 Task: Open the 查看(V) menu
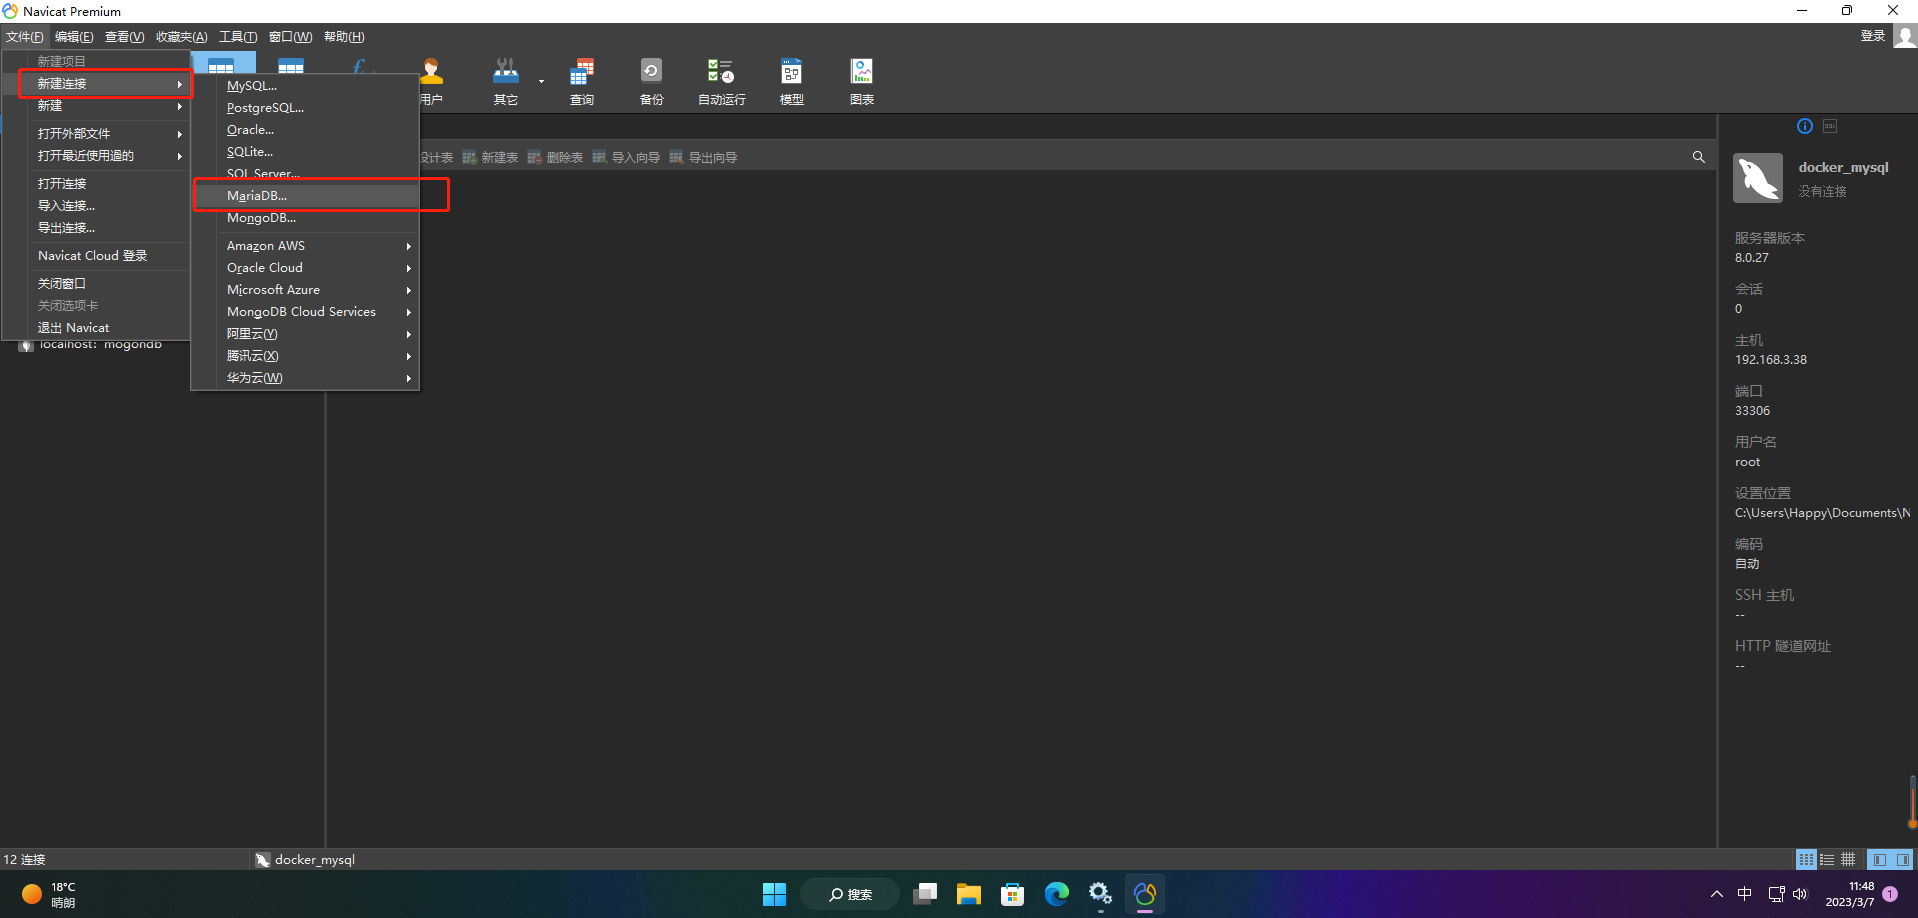[125, 37]
